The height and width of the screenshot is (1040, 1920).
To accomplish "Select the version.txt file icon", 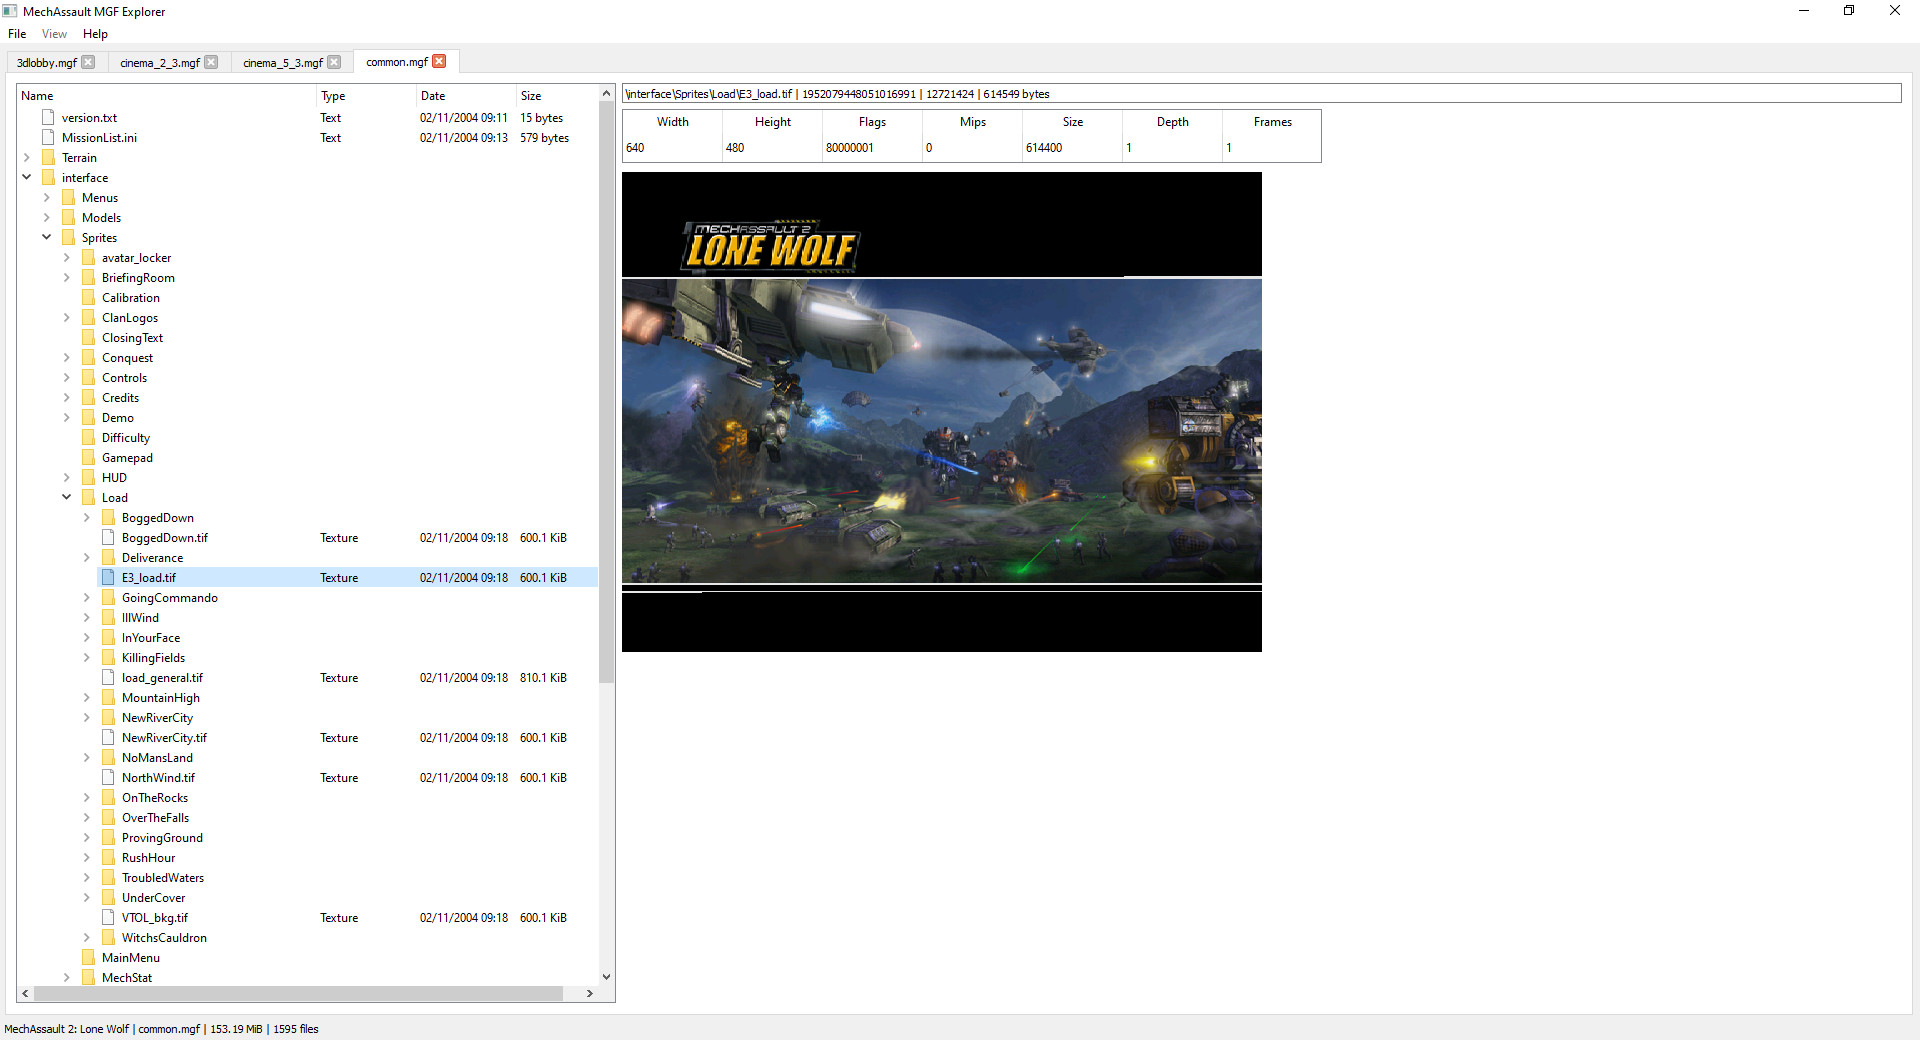I will point(48,118).
